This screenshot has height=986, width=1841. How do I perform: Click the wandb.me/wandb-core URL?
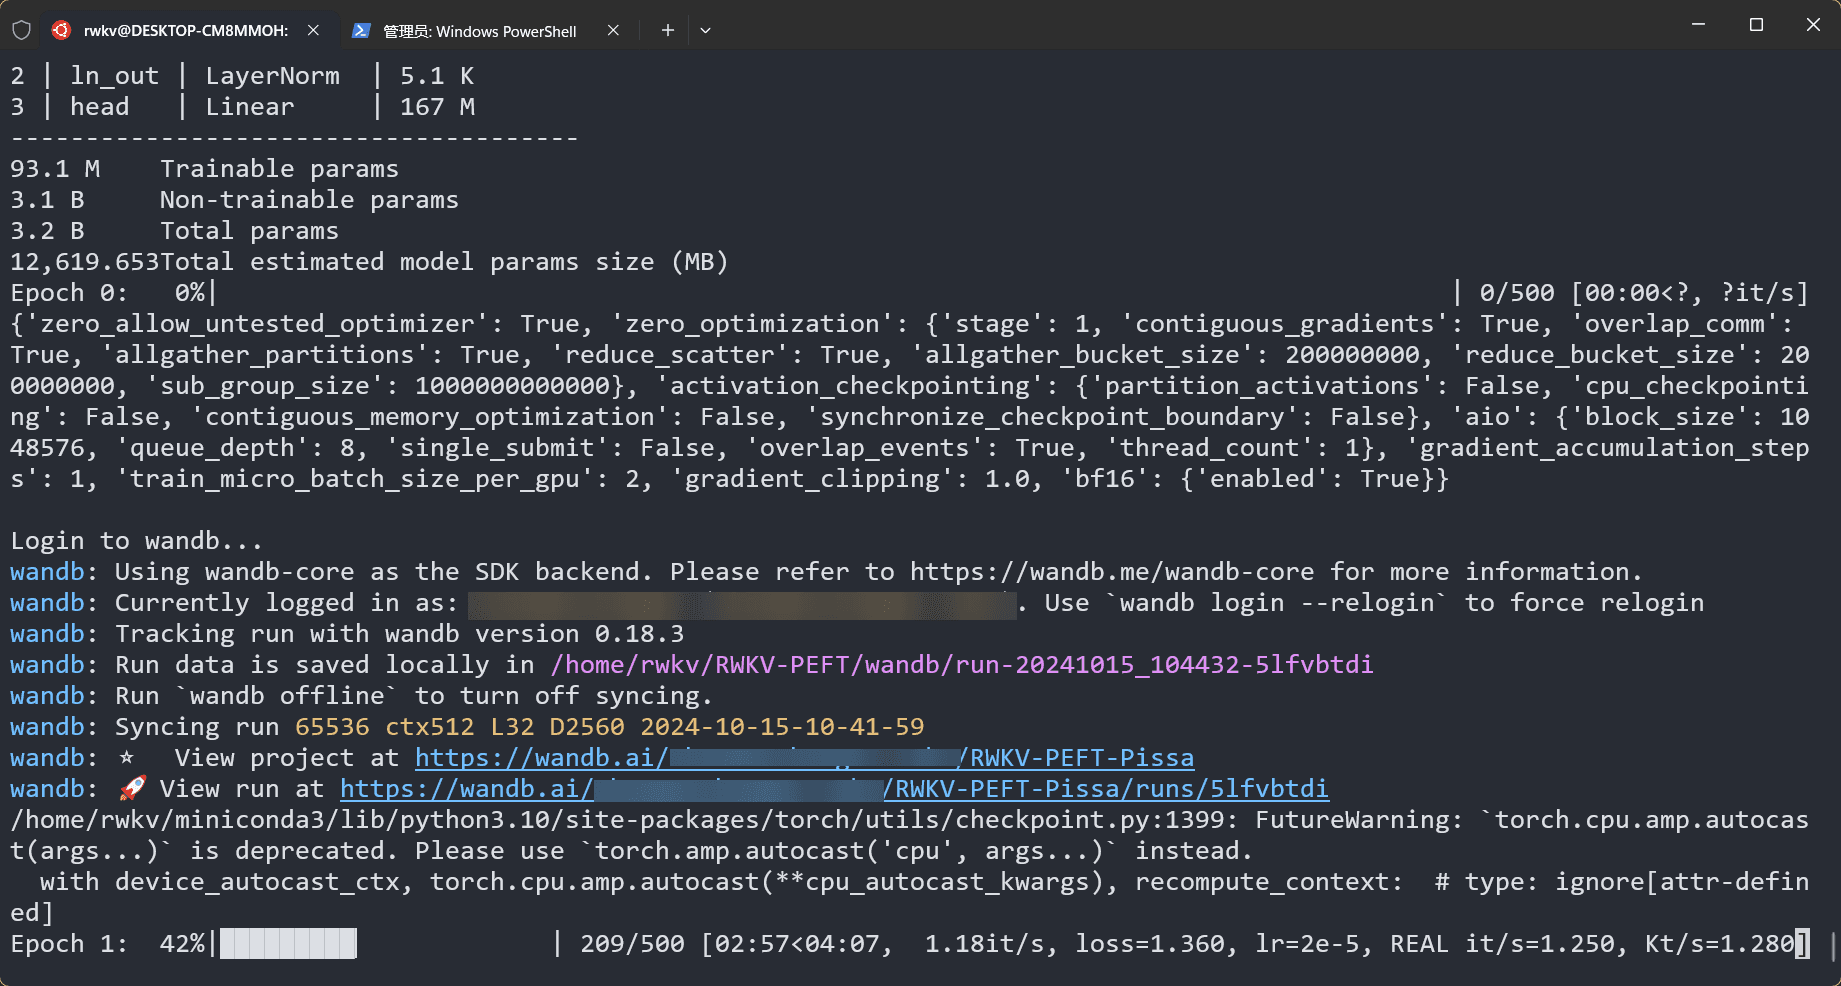1111,572
